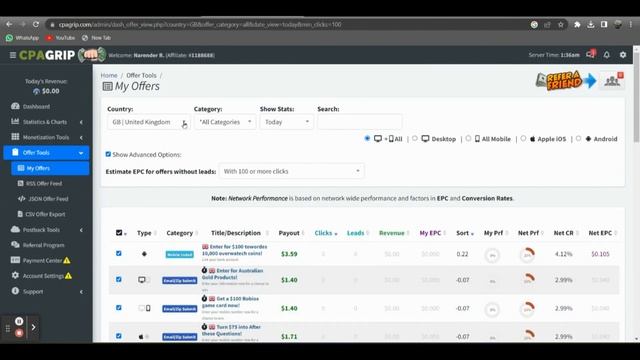Screen dimensions: 640x360
Task: Expand Statistics & Charts menu
Action: [46, 122]
